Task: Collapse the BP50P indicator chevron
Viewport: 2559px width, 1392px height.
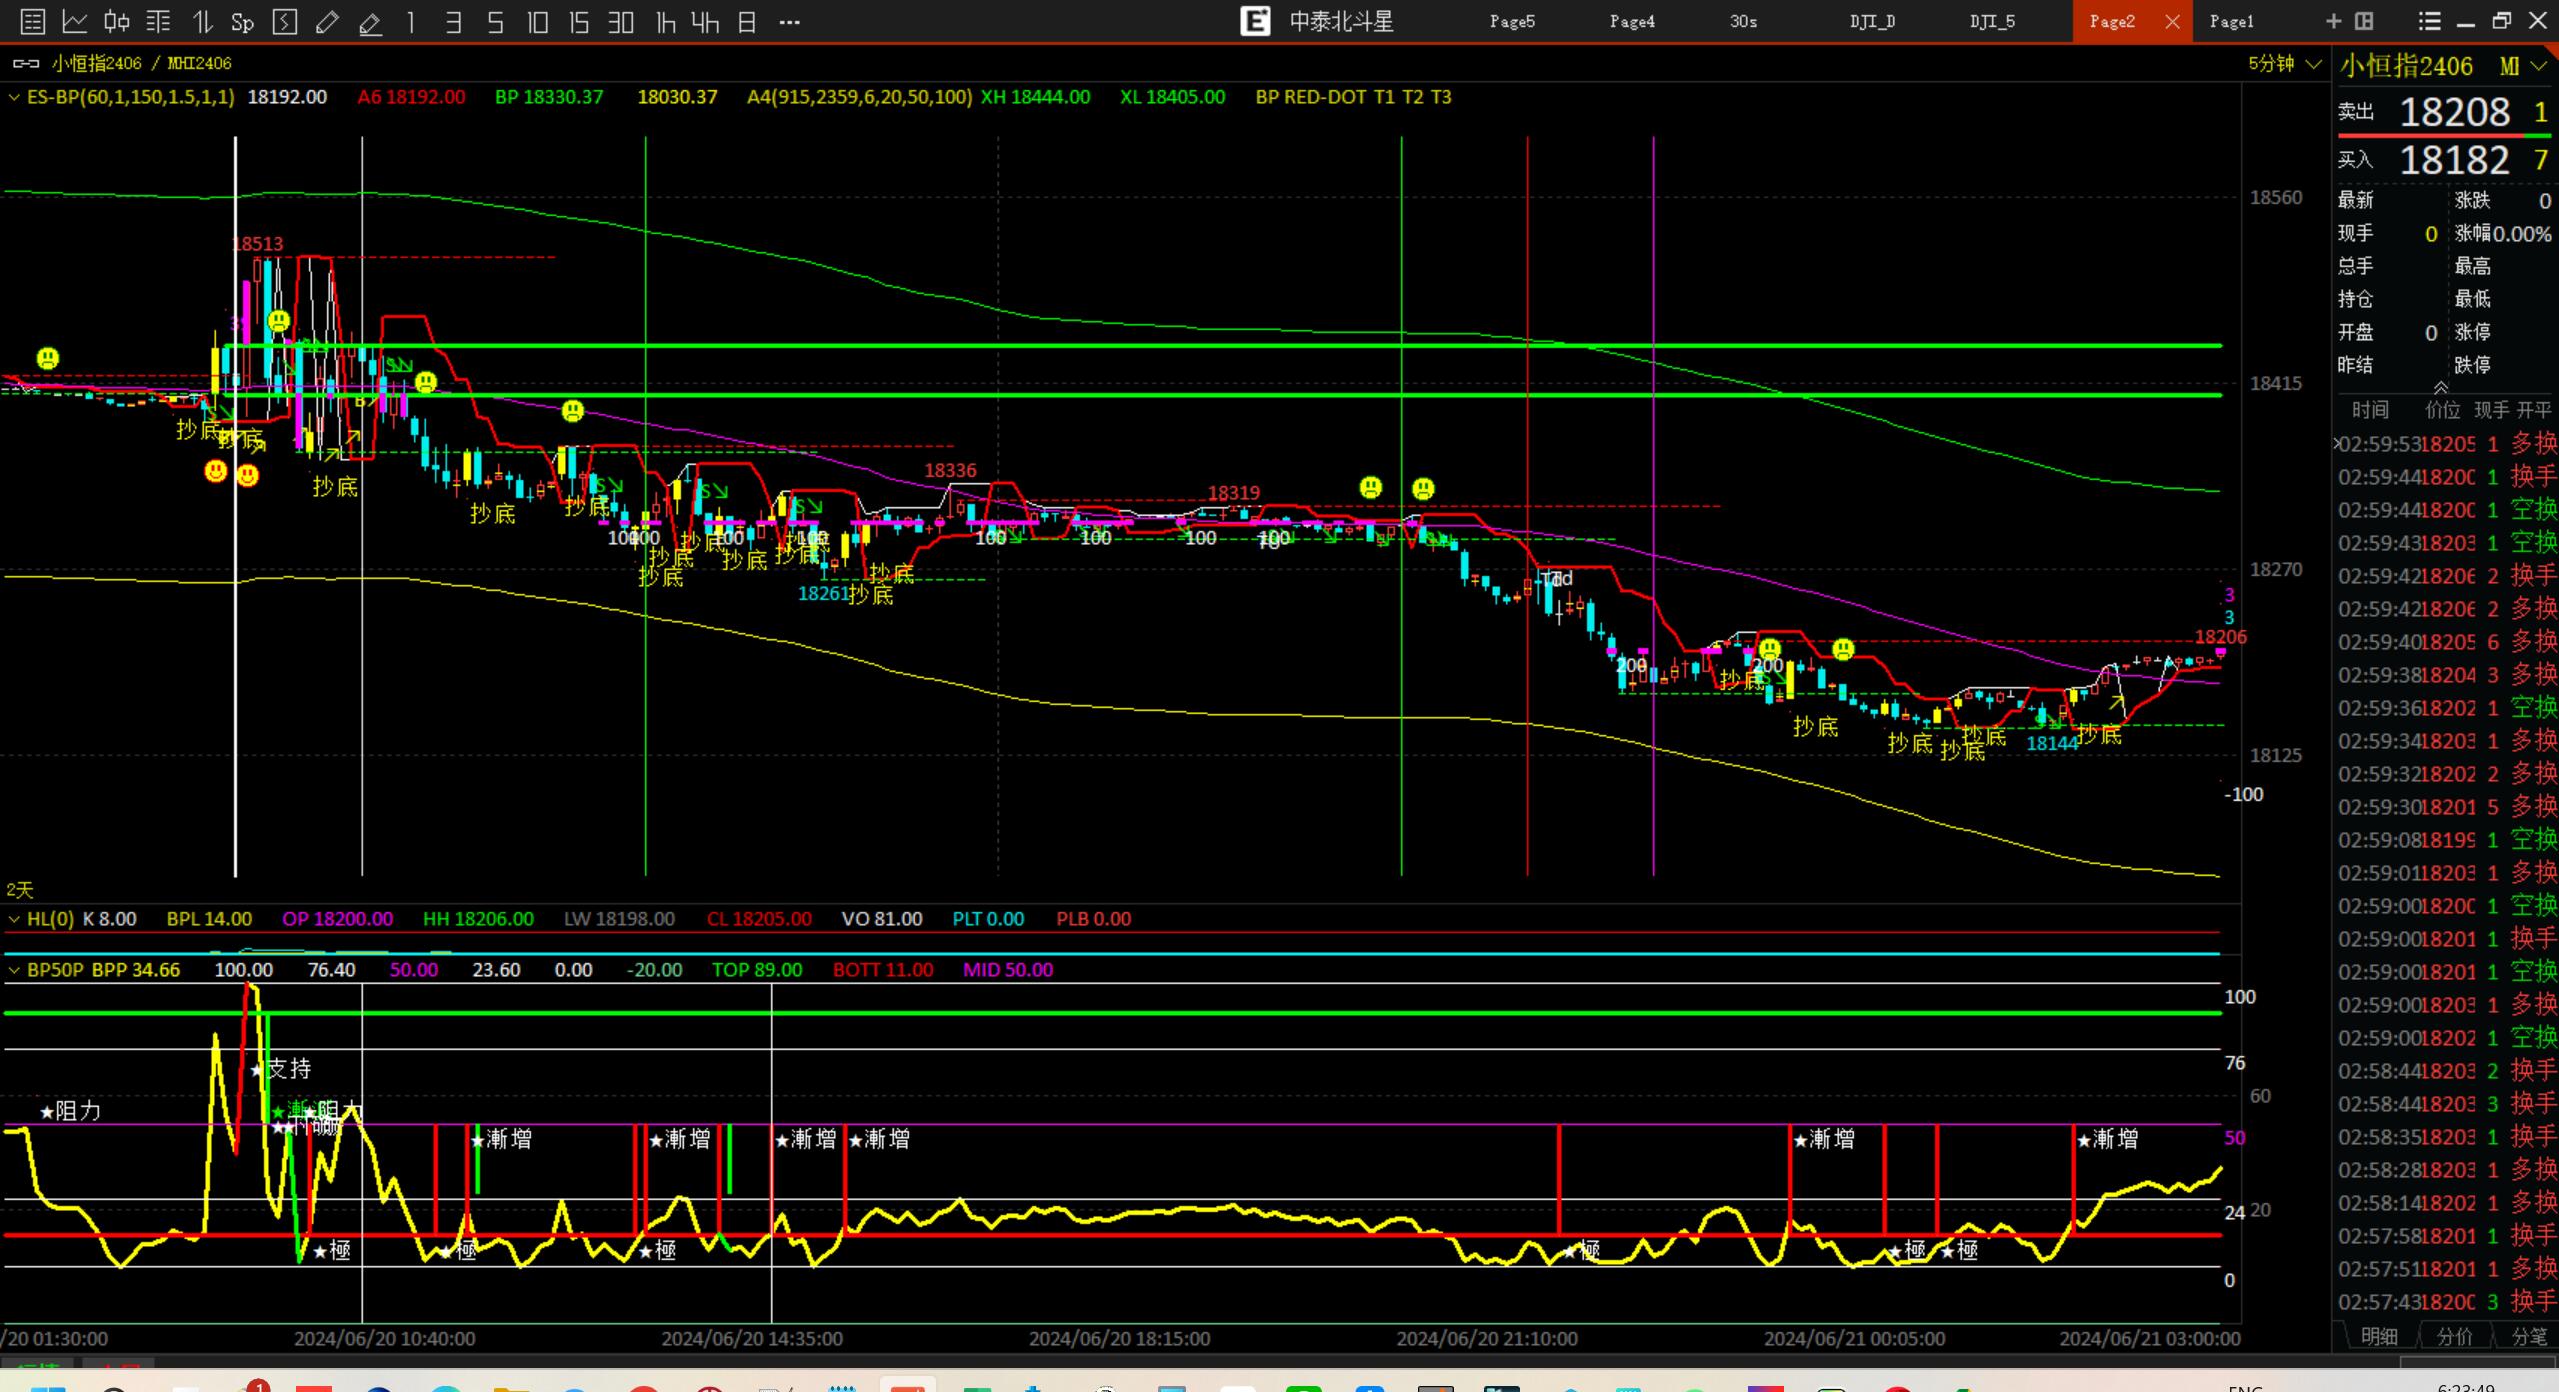Action: 14,970
